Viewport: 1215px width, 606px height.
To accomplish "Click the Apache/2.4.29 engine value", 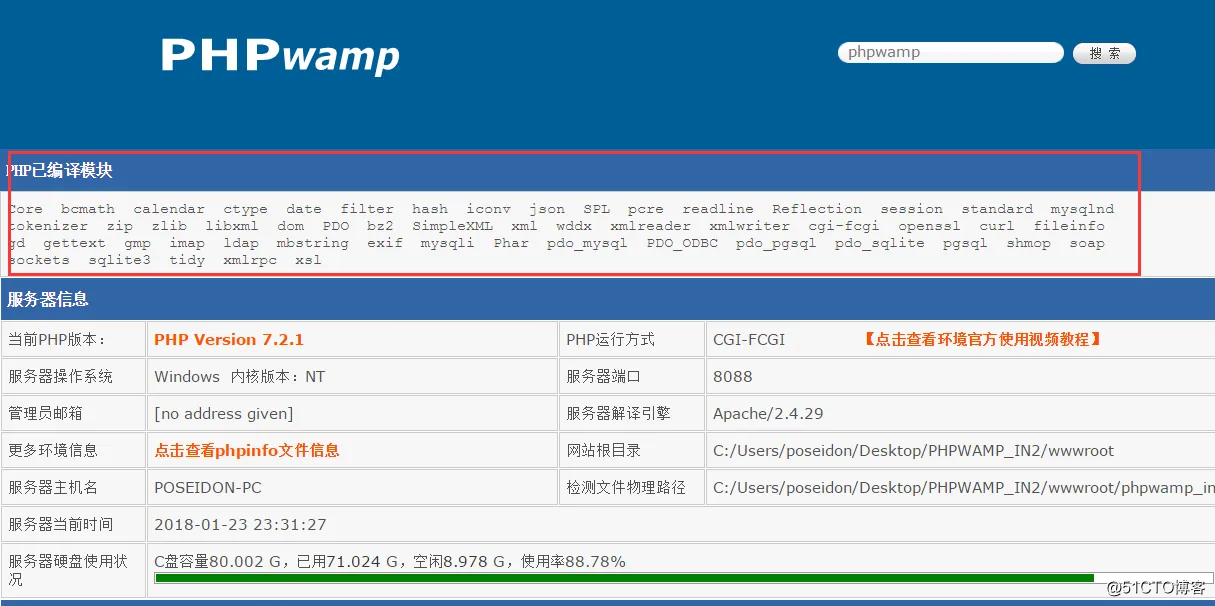I will 769,413.
